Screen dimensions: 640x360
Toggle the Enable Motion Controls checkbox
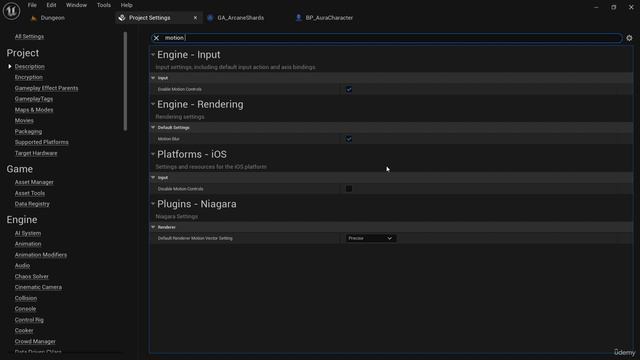pos(349,89)
